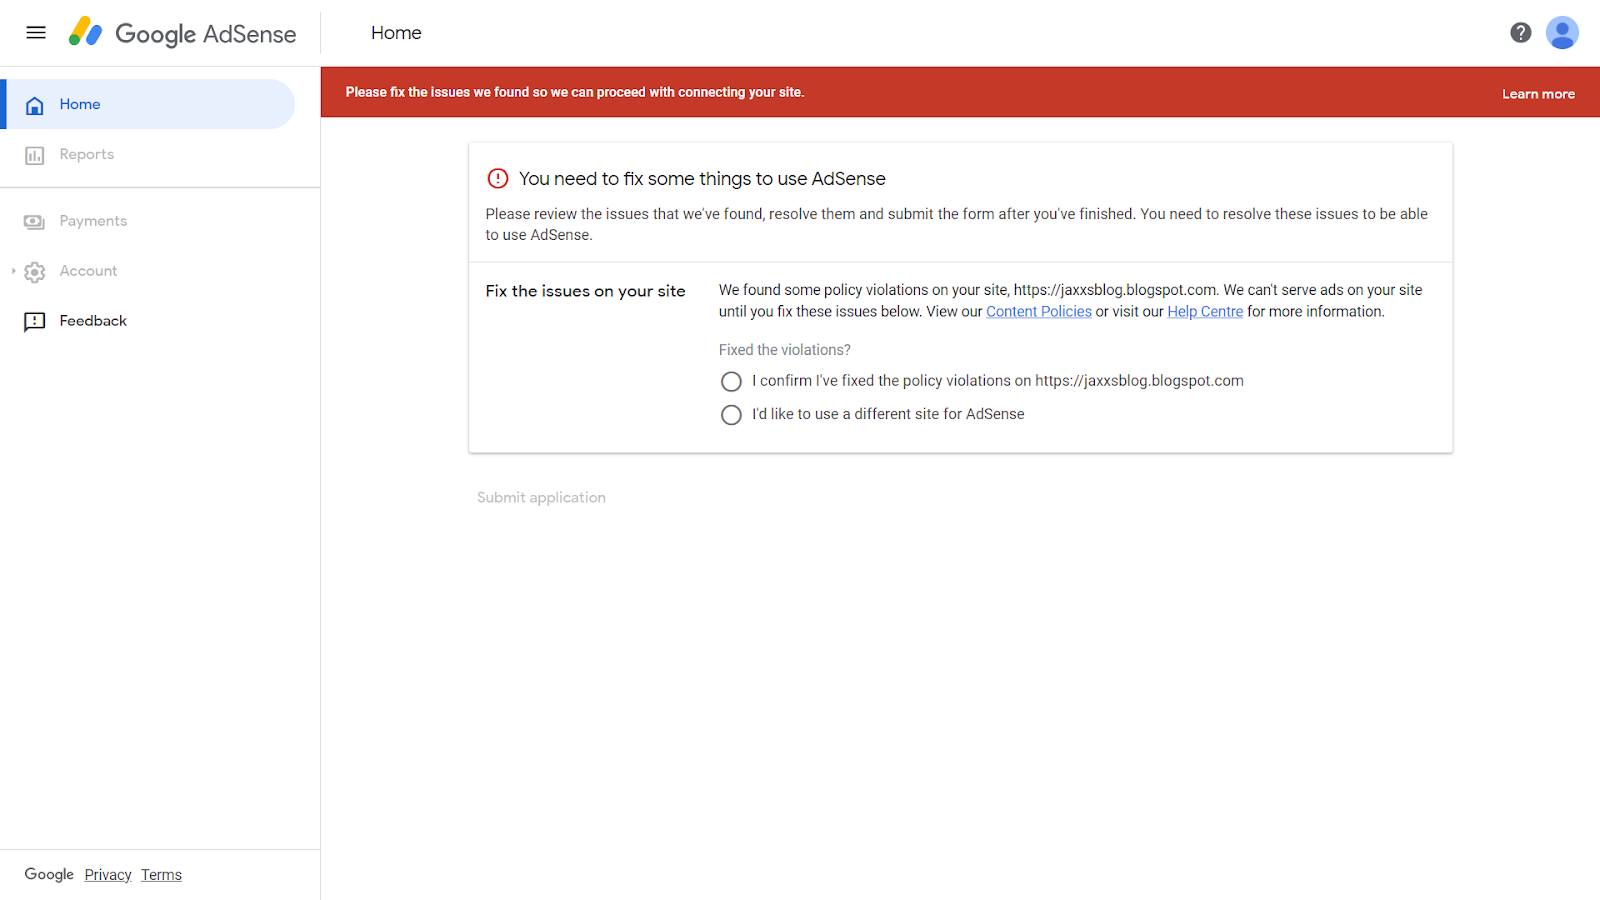Click the Submit application button
Image resolution: width=1600 pixels, height=900 pixels.
point(541,498)
